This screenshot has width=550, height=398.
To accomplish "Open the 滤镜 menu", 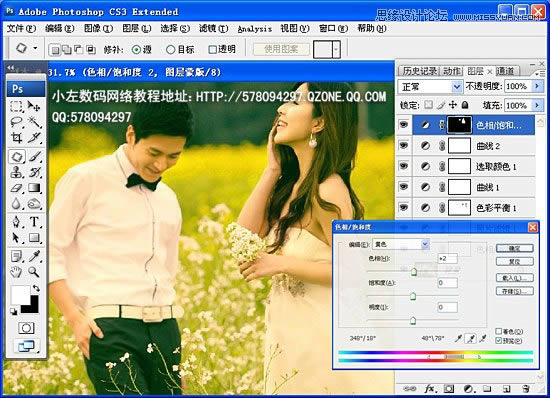I will click(213, 28).
